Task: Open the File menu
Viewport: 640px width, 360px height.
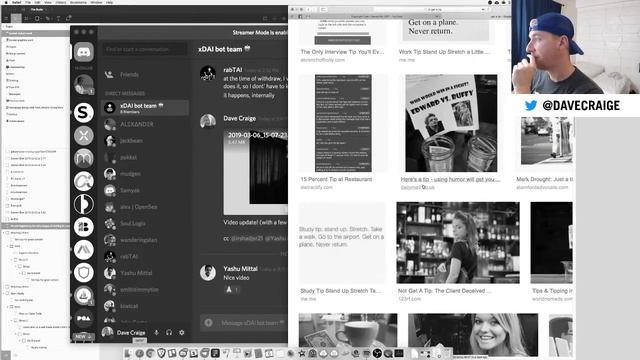Action: tap(28, 2)
